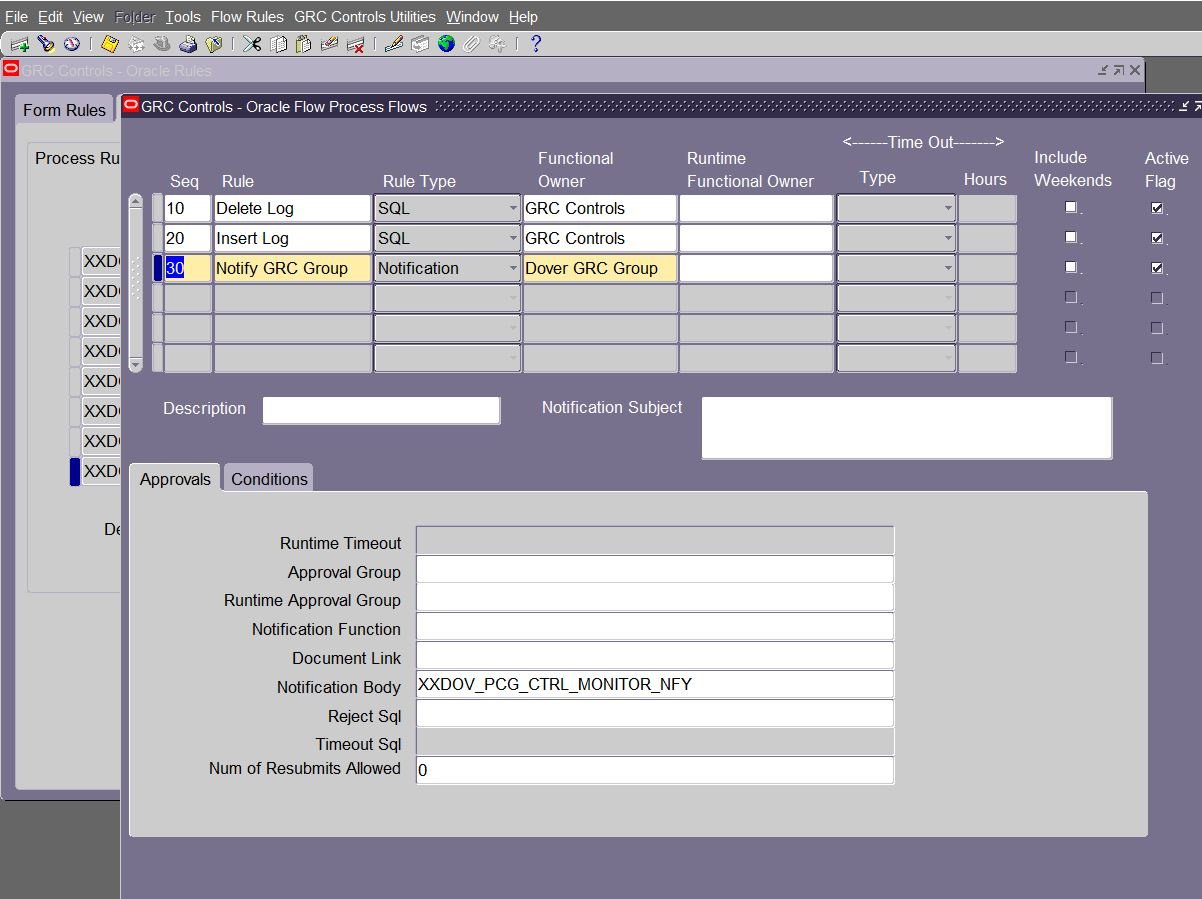Screen dimensions: 1202x899
Task: Uncheck Active Flag for Insert Log
Action: [x=1157, y=238]
